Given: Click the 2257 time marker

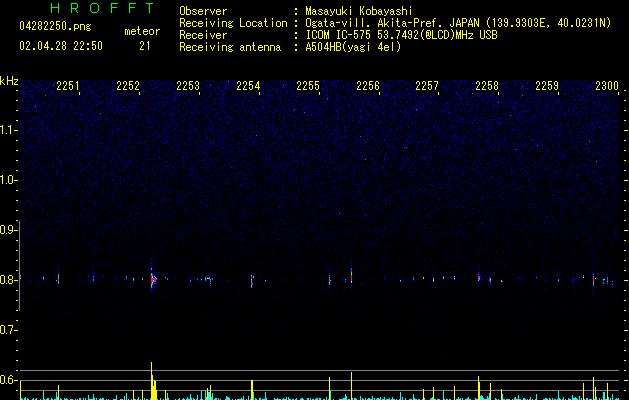Looking at the screenshot, I should [x=427, y=85].
